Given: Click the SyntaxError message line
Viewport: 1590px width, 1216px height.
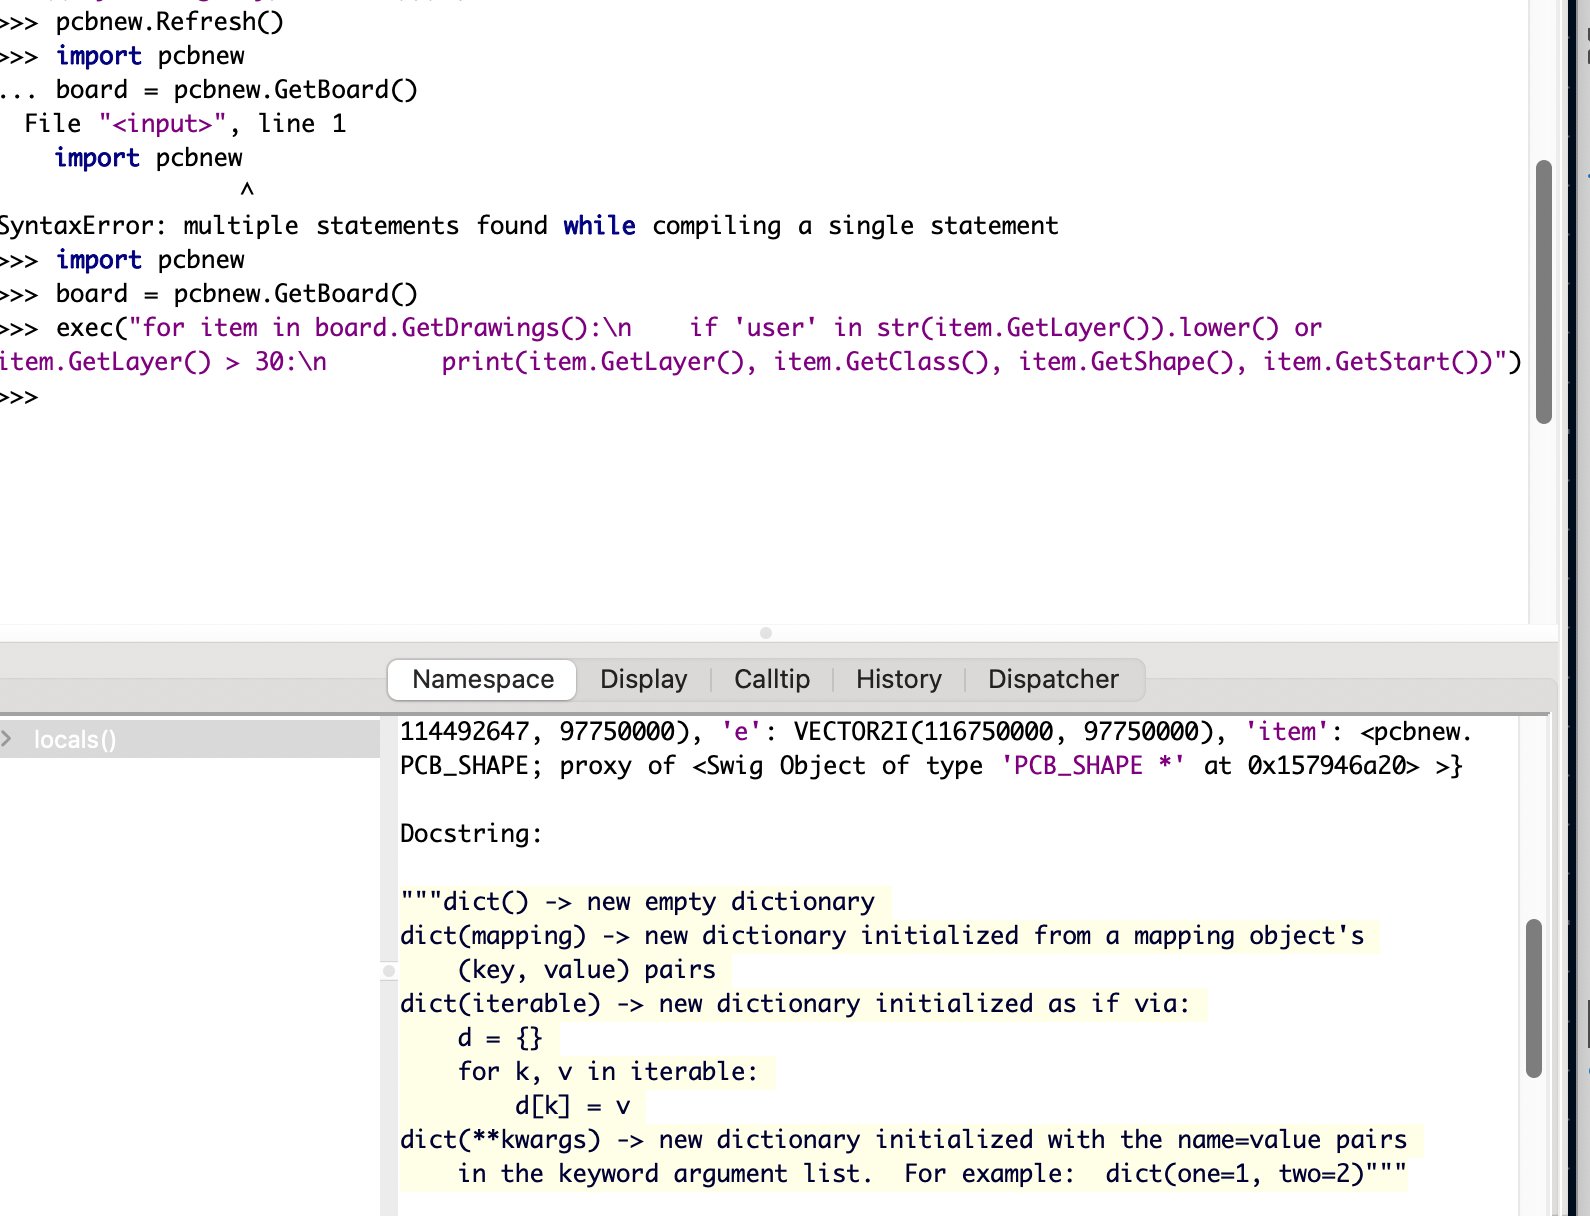Looking at the screenshot, I should (528, 226).
